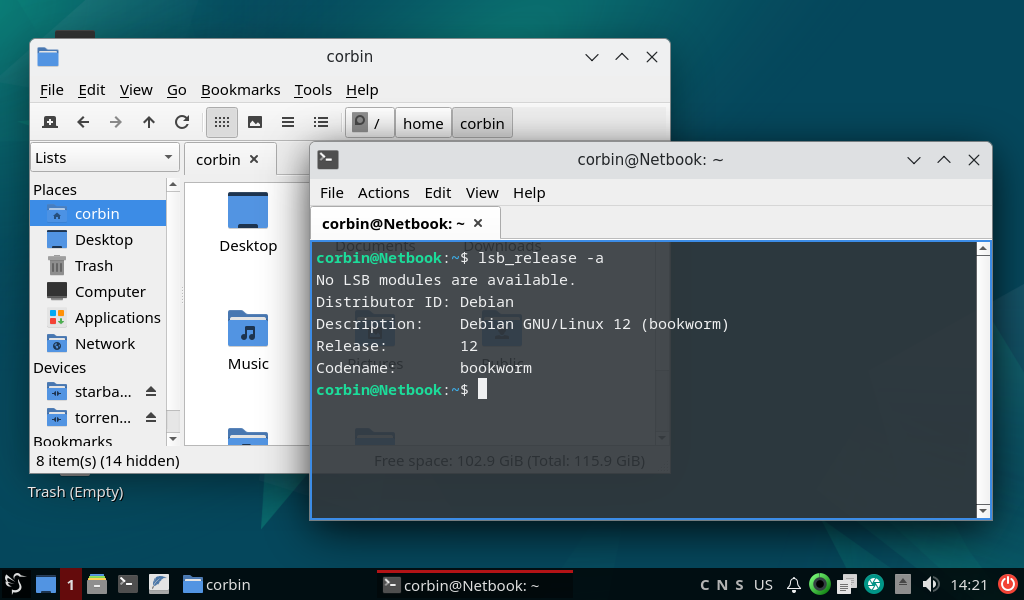This screenshot has height=600, width=1024.
Task: Open the terminal icon in the taskbar
Action: 127,584
